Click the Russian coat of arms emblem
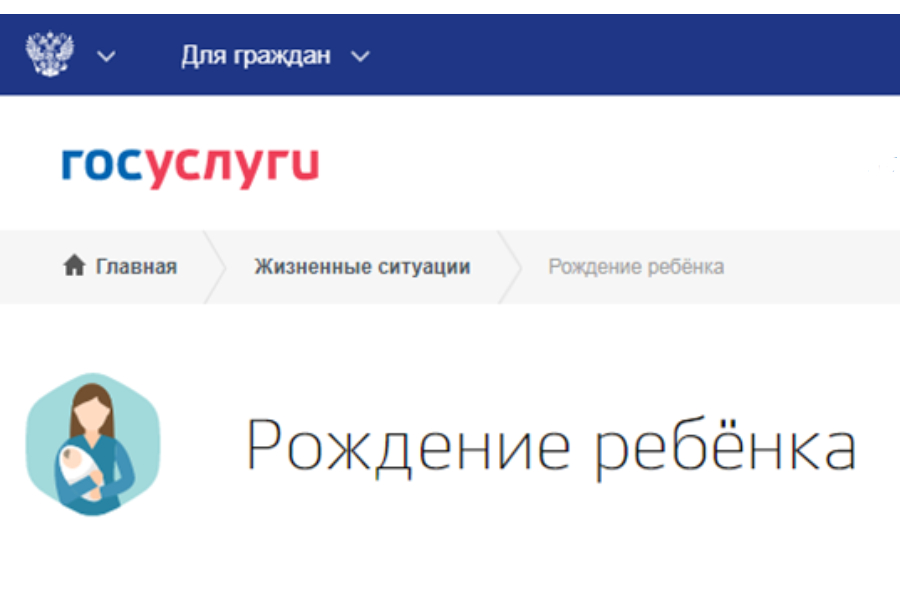This screenshot has height=600, width=900. coord(50,53)
